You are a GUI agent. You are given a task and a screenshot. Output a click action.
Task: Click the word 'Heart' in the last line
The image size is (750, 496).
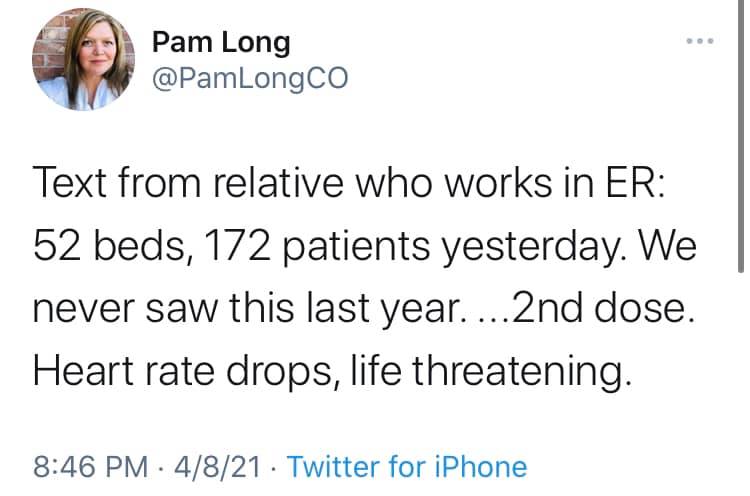[83, 372]
